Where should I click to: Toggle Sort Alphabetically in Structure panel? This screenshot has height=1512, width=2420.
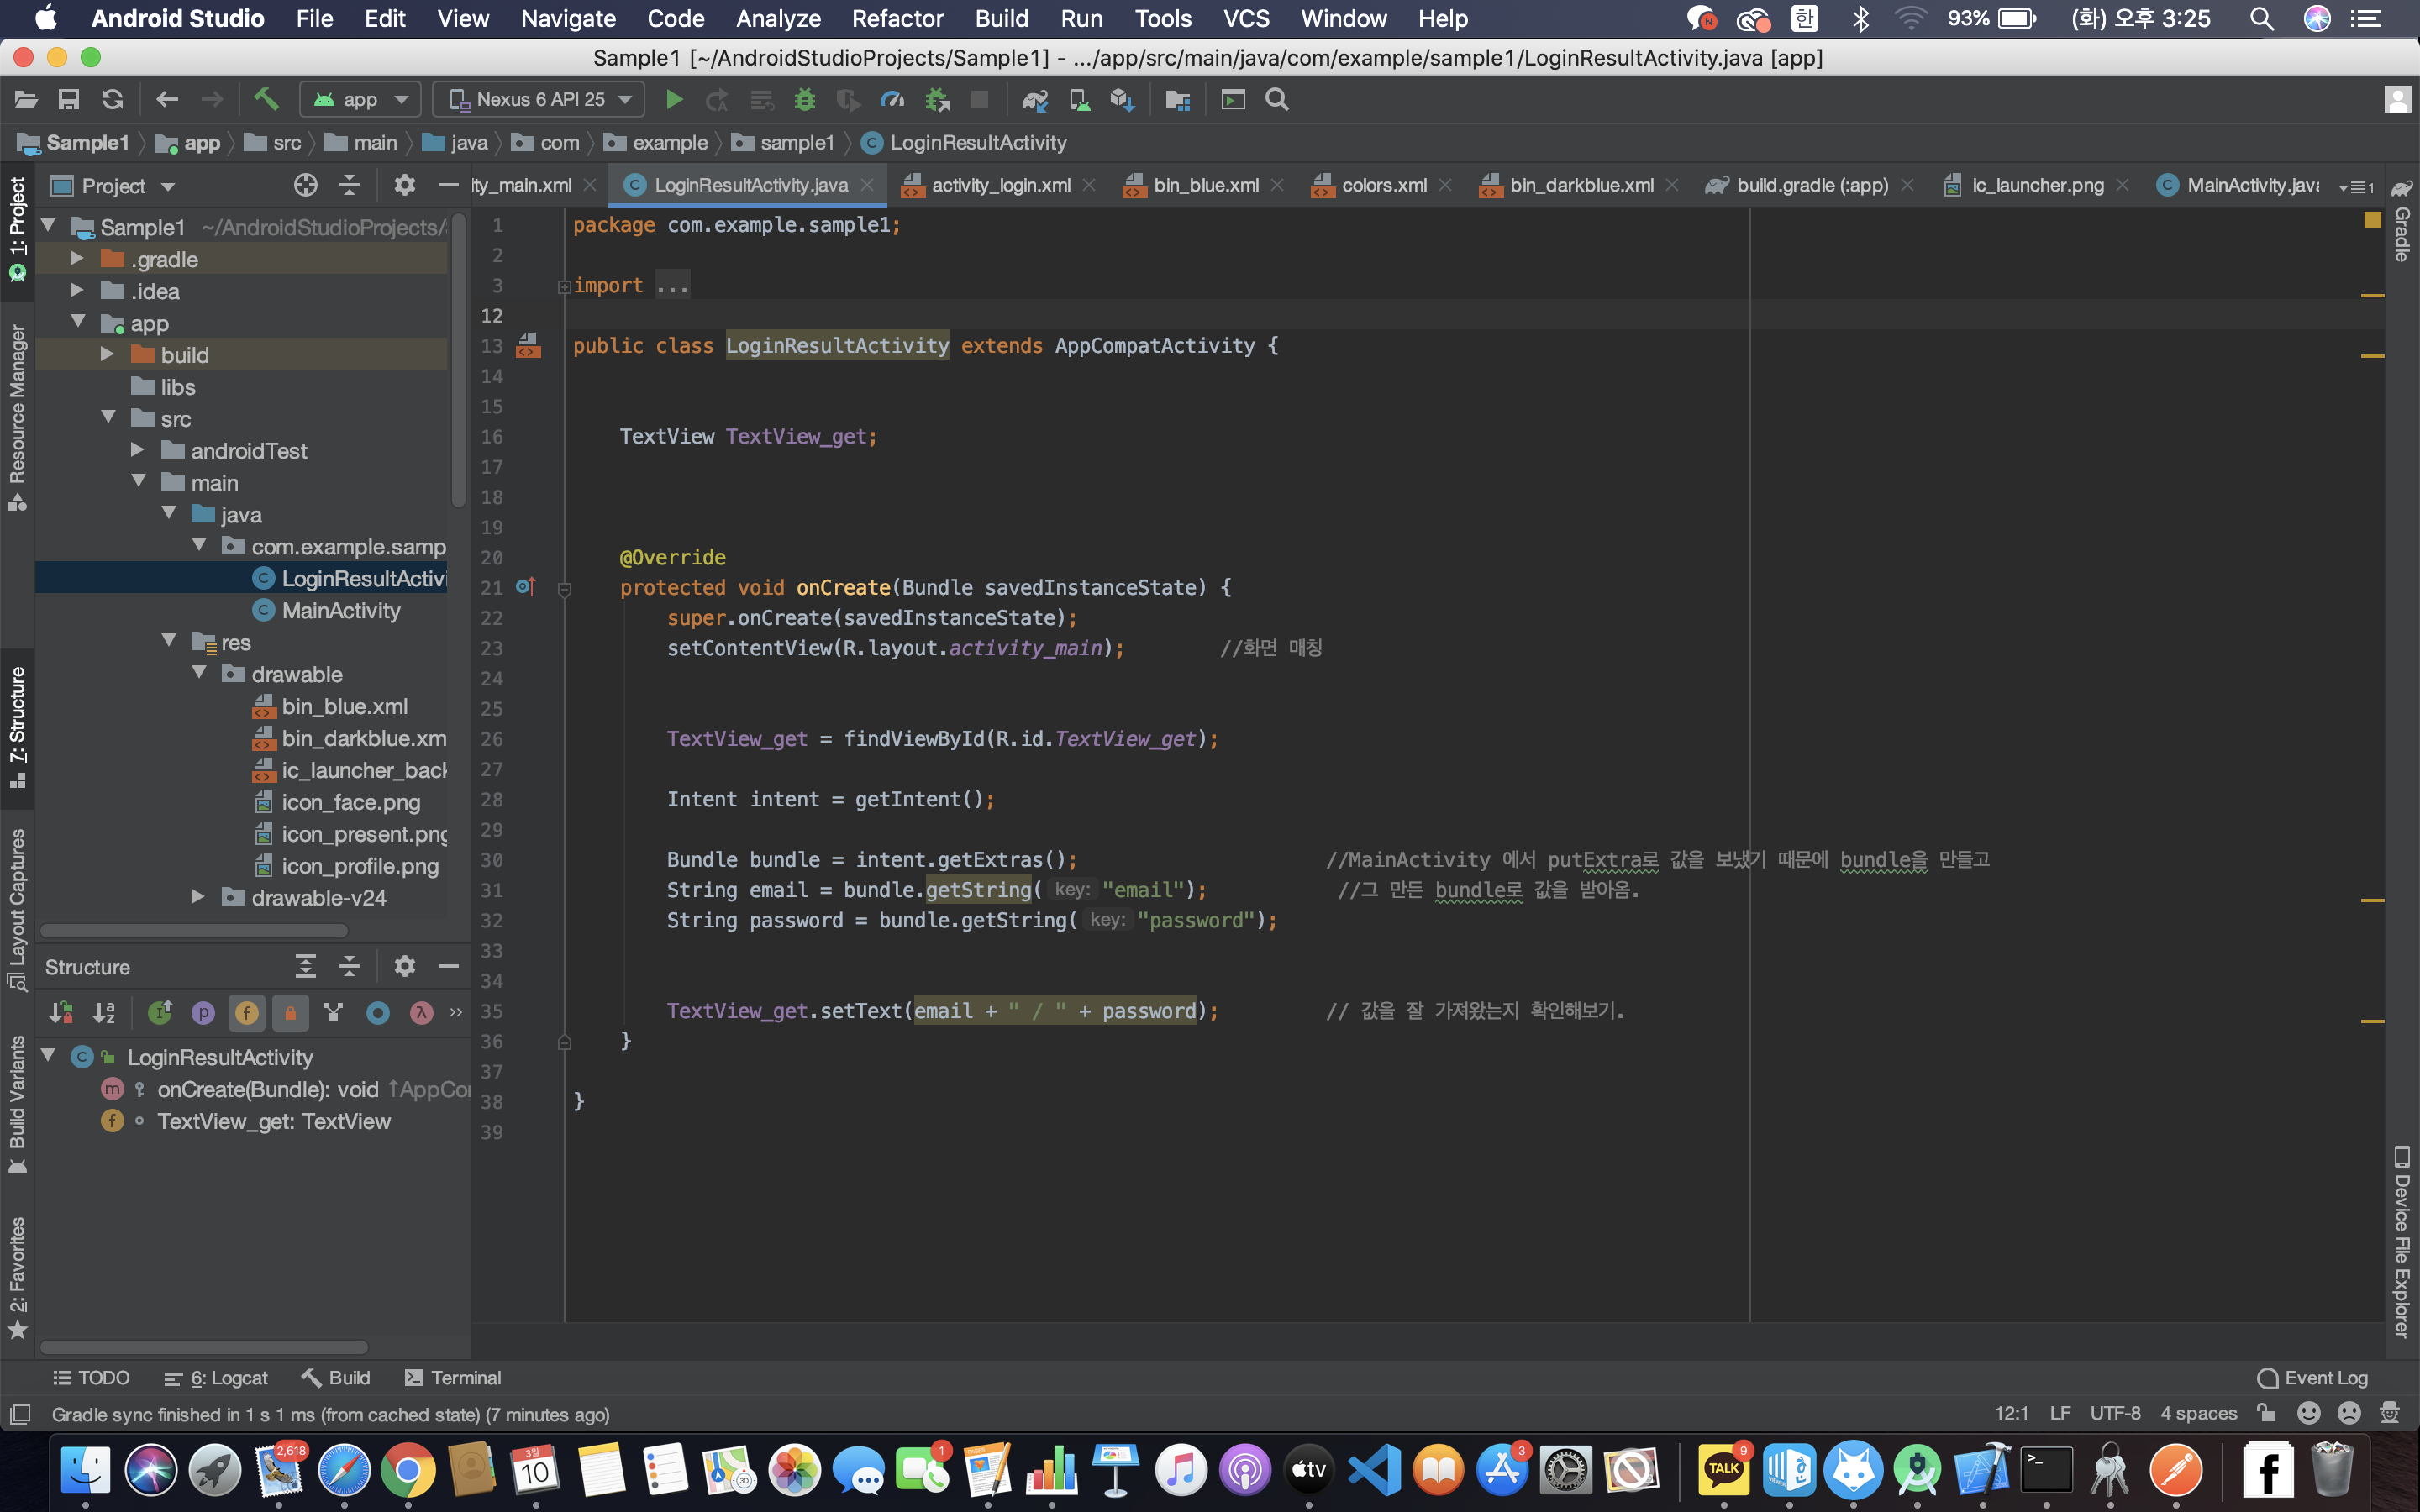[104, 1013]
